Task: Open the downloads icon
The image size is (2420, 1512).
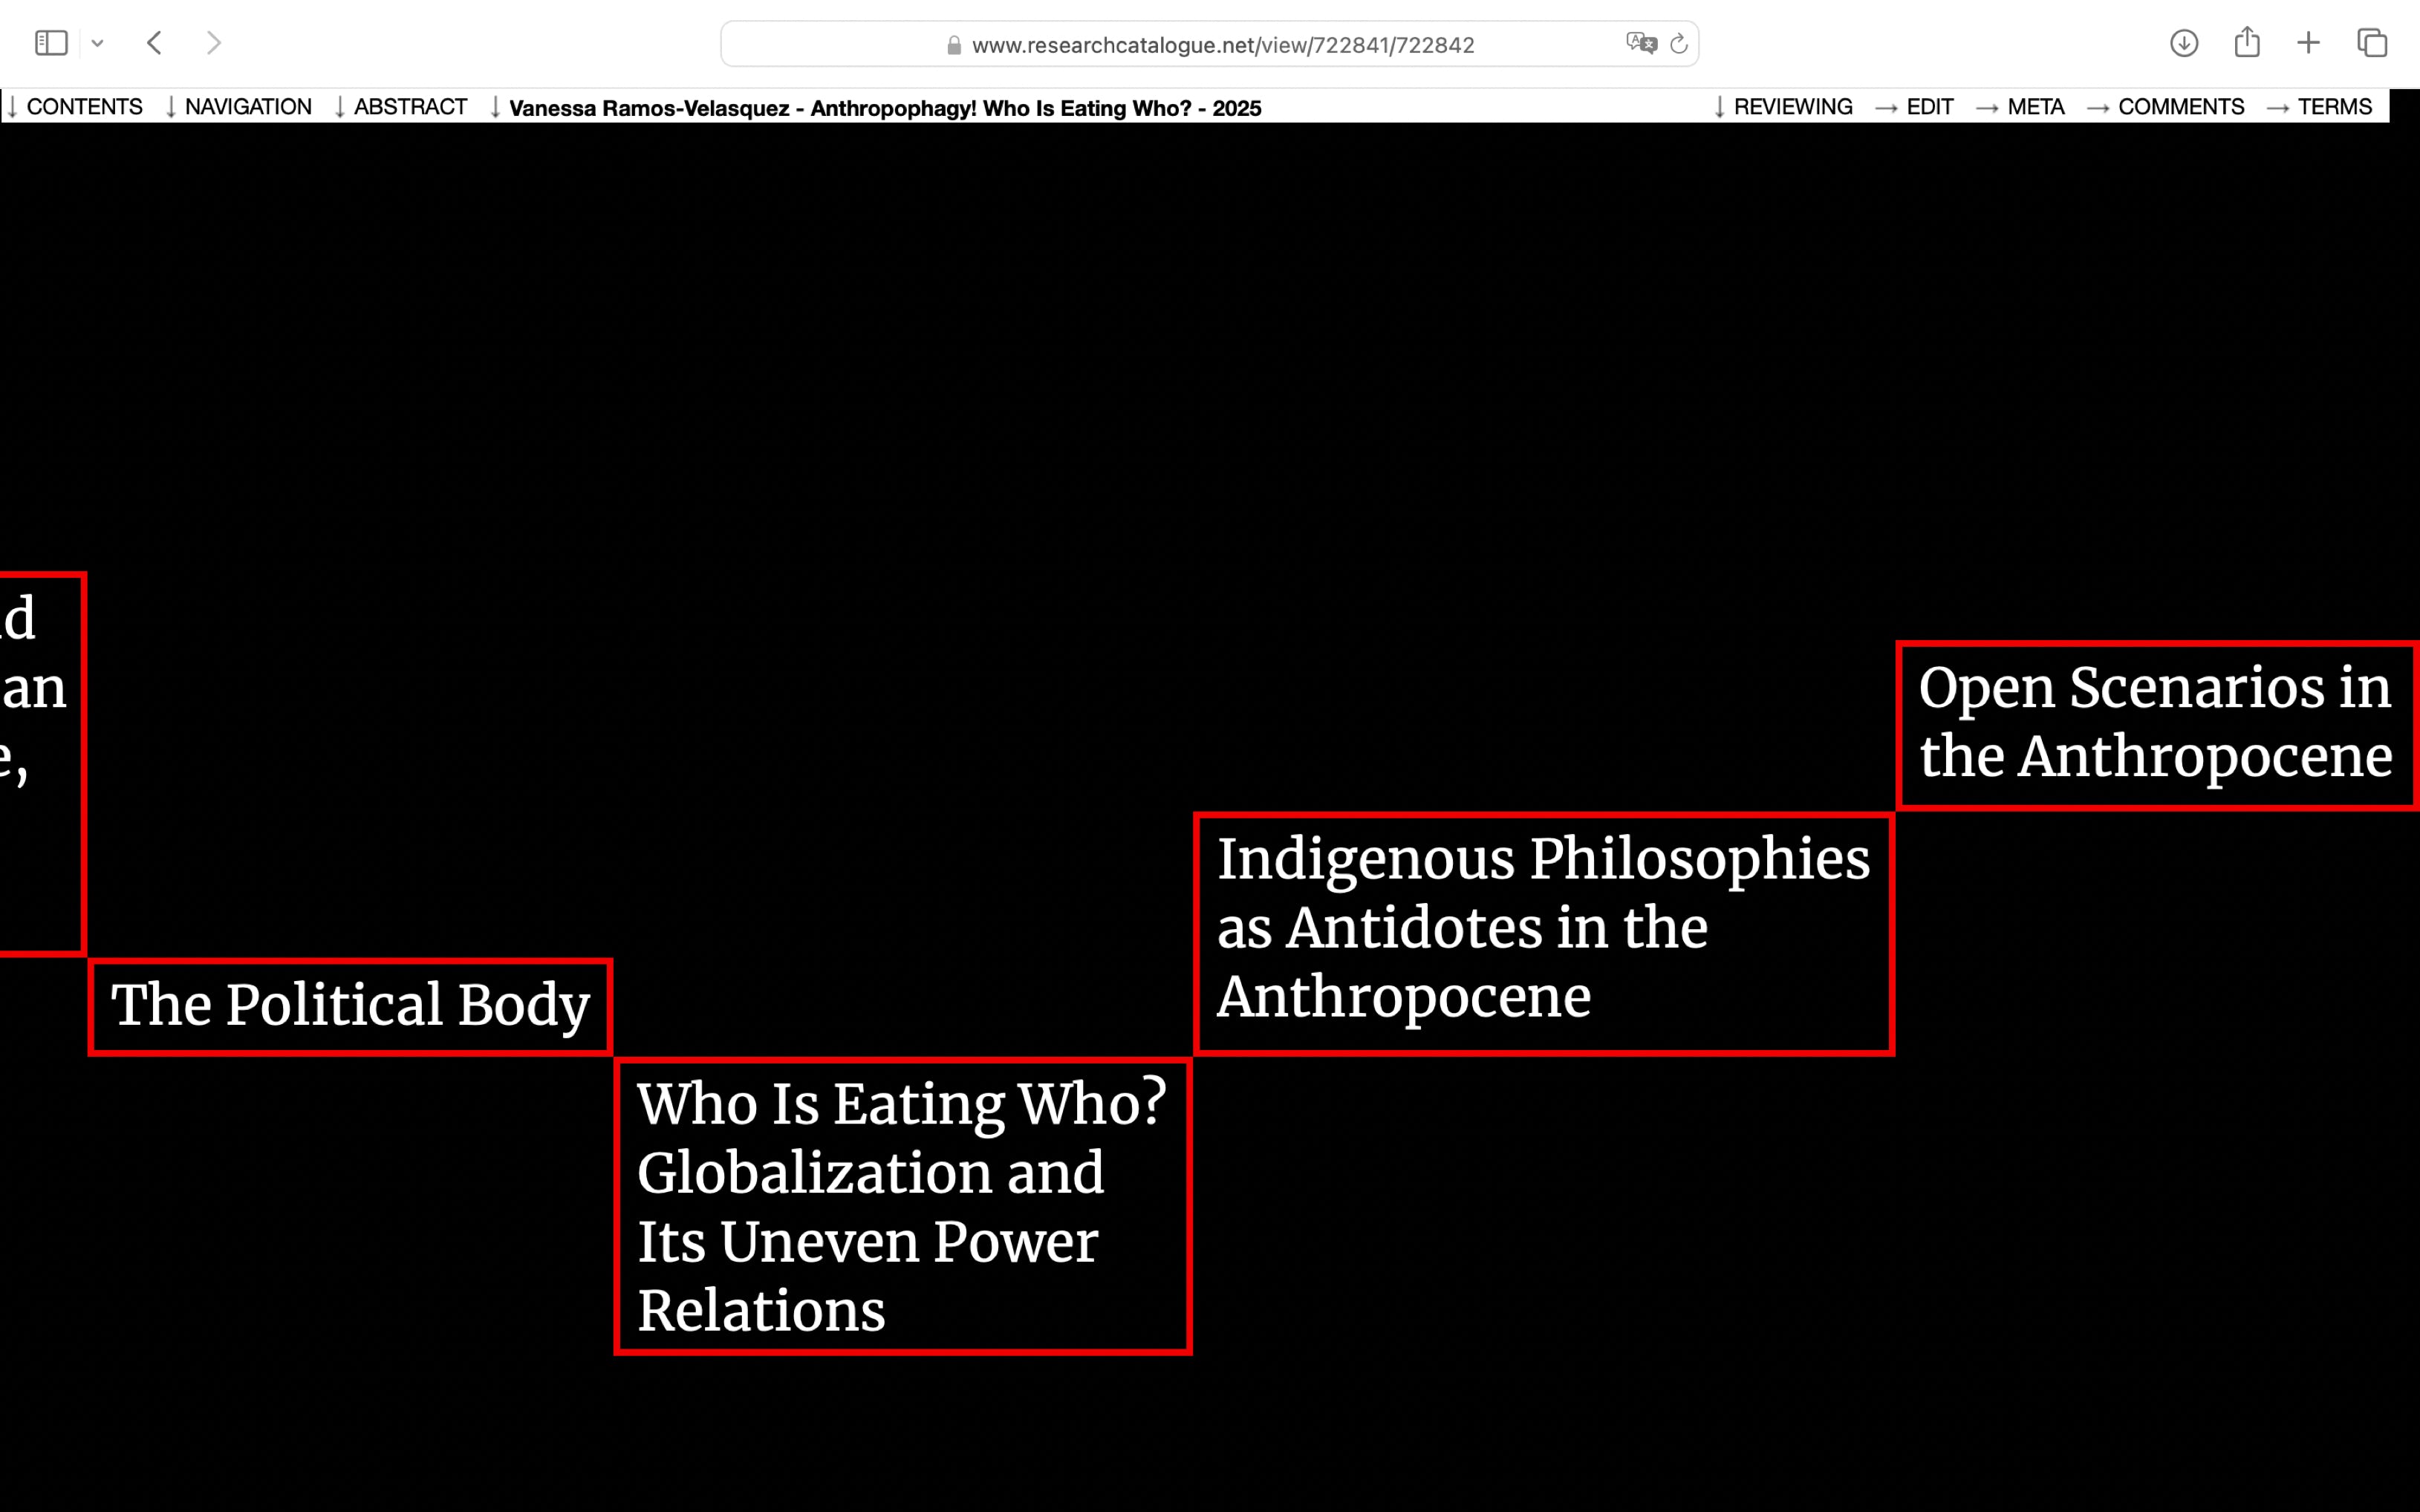Action: pyautogui.click(x=2184, y=43)
